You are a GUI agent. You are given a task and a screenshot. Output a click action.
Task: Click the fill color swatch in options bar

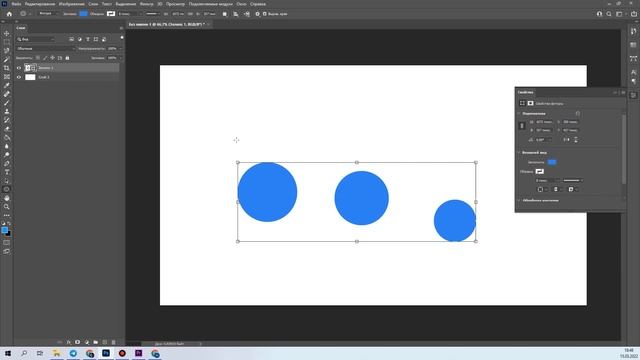[83, 14]
